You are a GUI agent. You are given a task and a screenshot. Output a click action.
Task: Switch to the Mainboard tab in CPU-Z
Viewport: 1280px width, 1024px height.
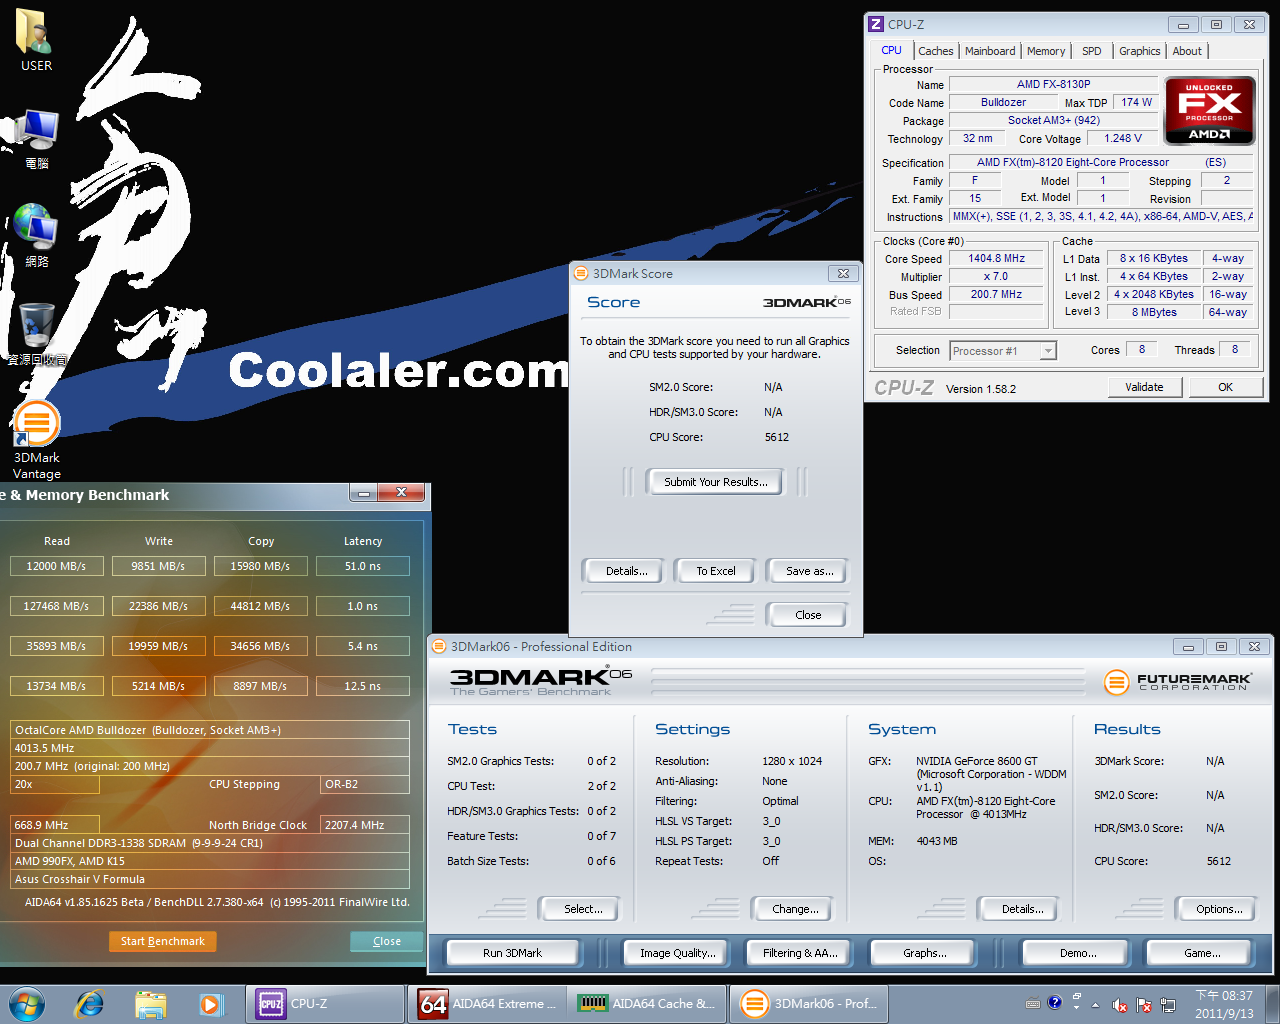click(x=990, y=51)
